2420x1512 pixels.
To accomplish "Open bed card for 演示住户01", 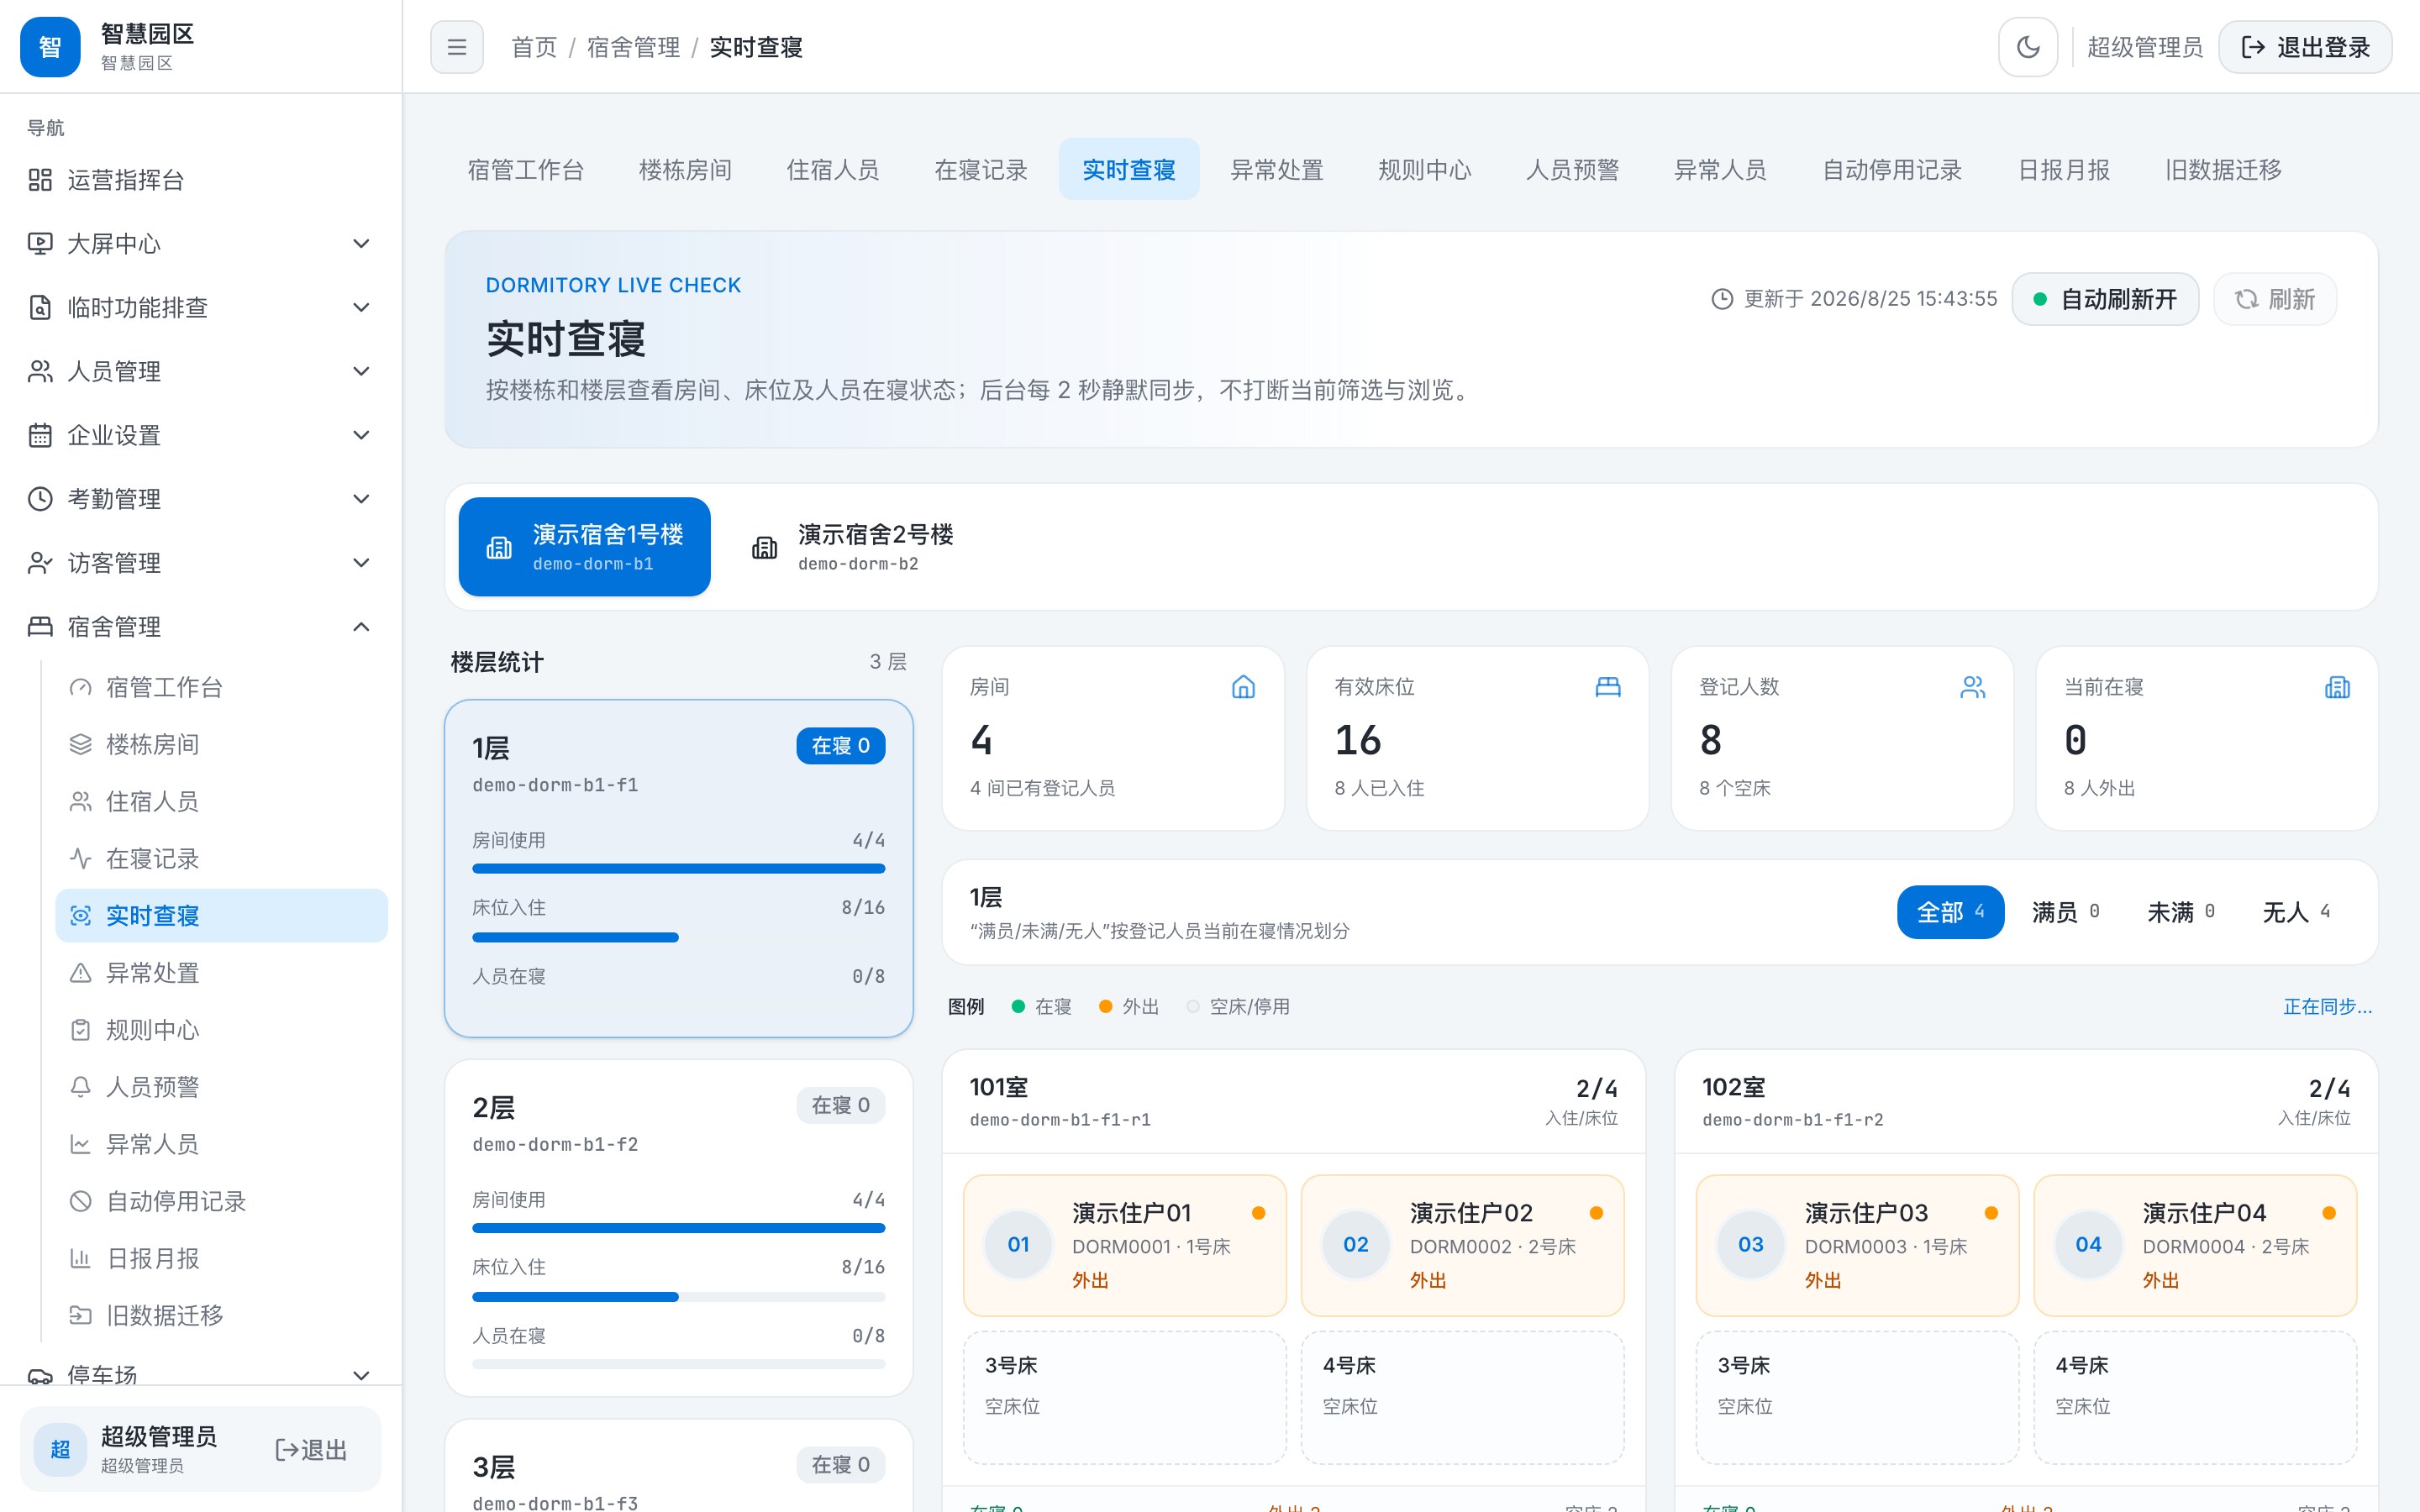I will 1124,1245.
